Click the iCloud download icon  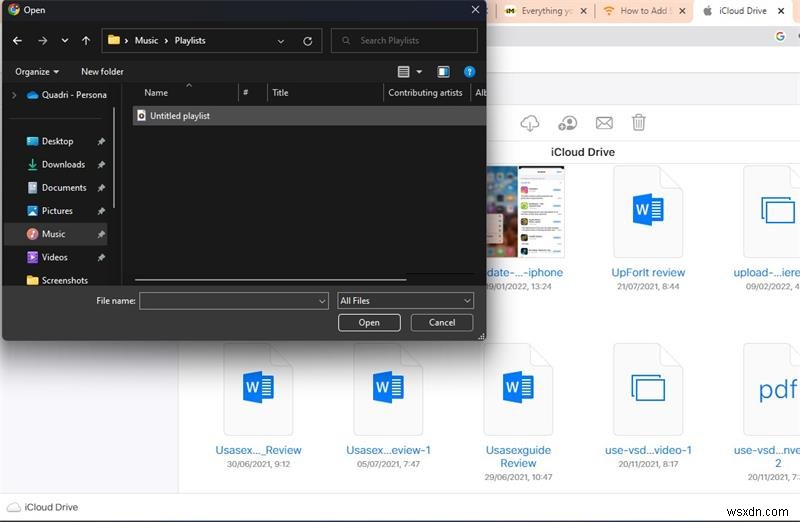530,123
